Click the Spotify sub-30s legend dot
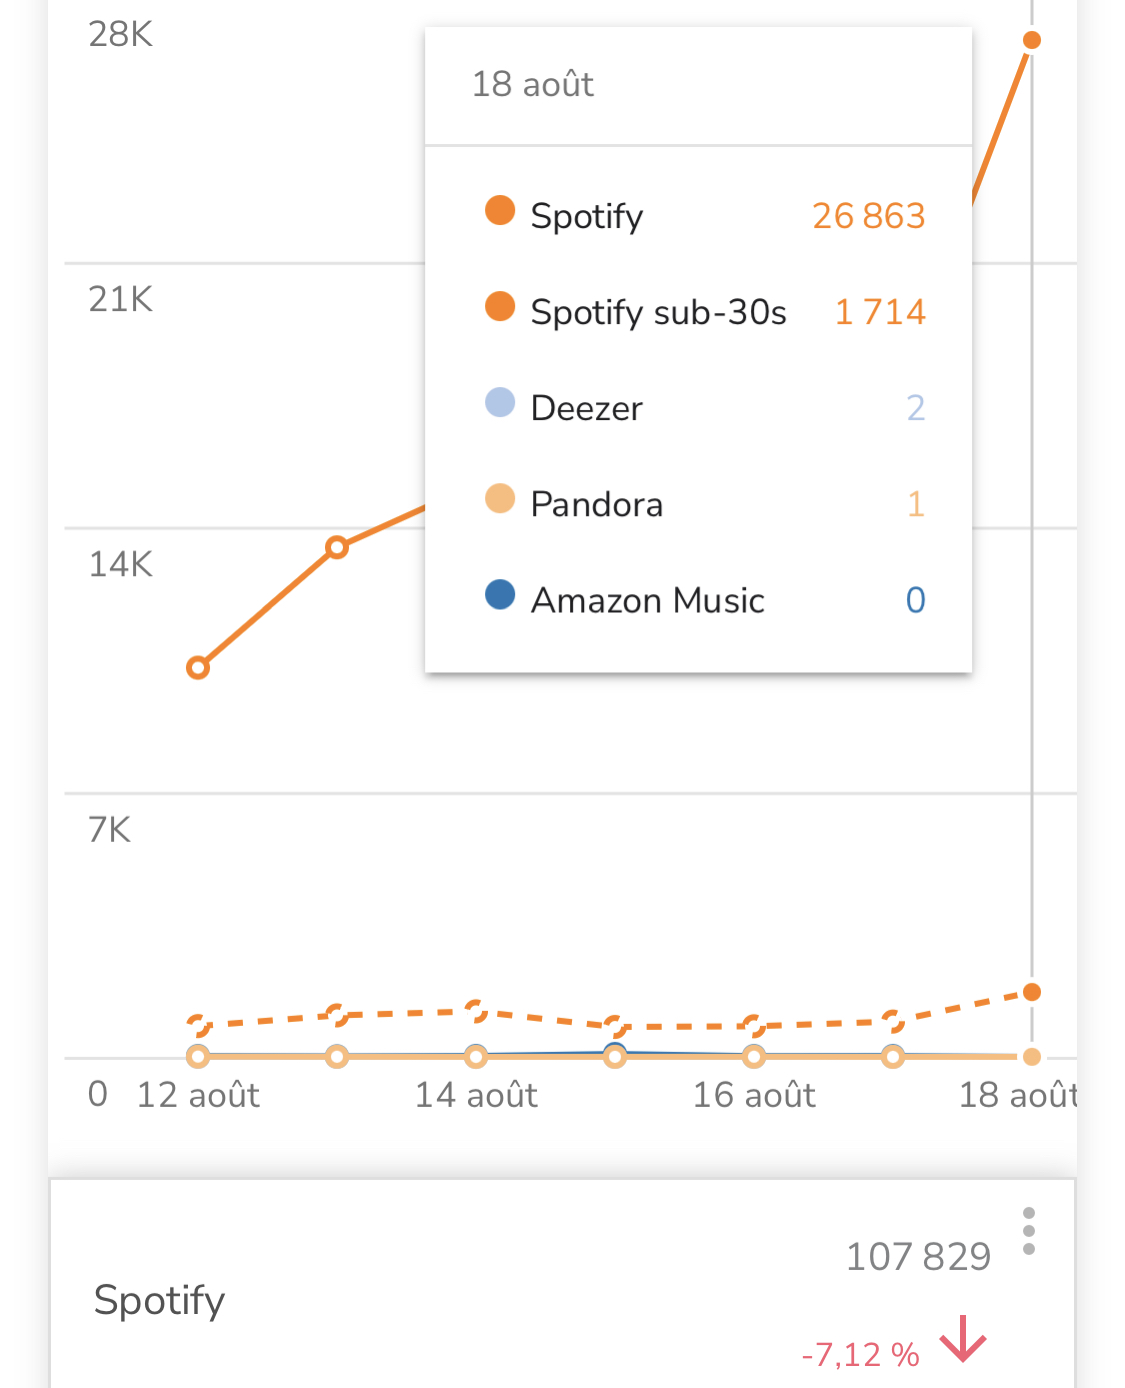Viewport: 1125px width, 1388px height. [500, 307]
